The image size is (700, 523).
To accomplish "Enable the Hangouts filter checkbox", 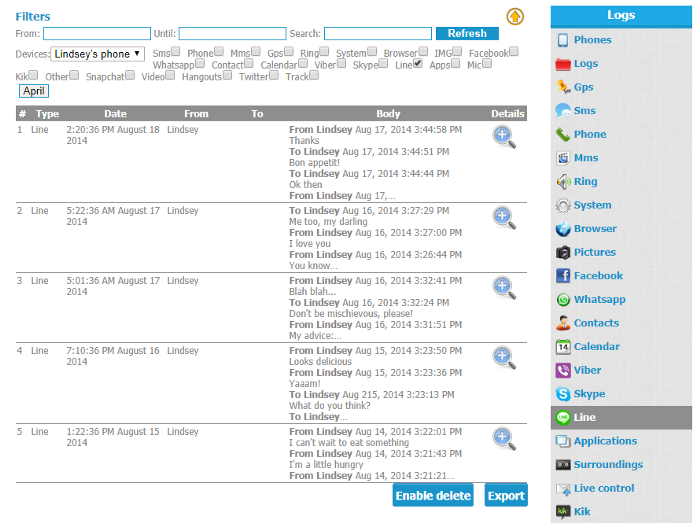I will click(x=228, y=75).
